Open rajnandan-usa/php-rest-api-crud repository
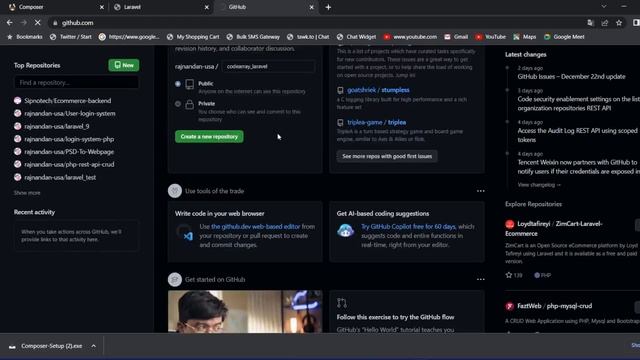The image size is (640, 360). click(x=69, y=164)
